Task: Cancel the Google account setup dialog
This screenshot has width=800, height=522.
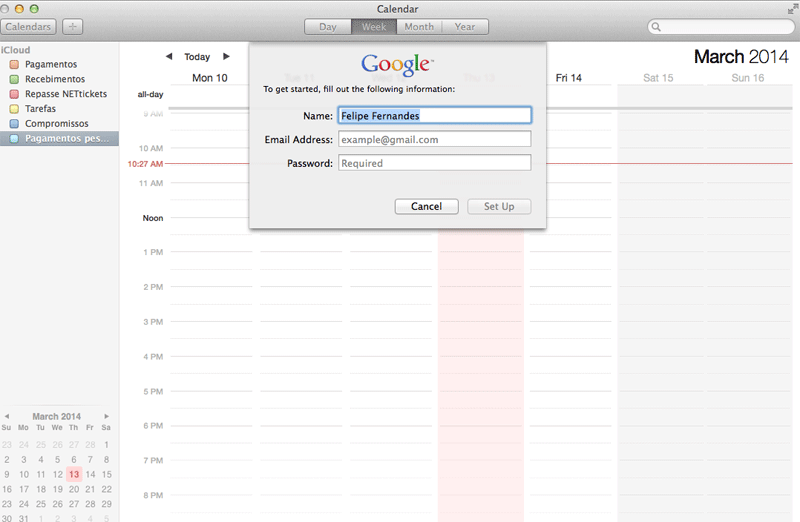Action: pos(427,206)
